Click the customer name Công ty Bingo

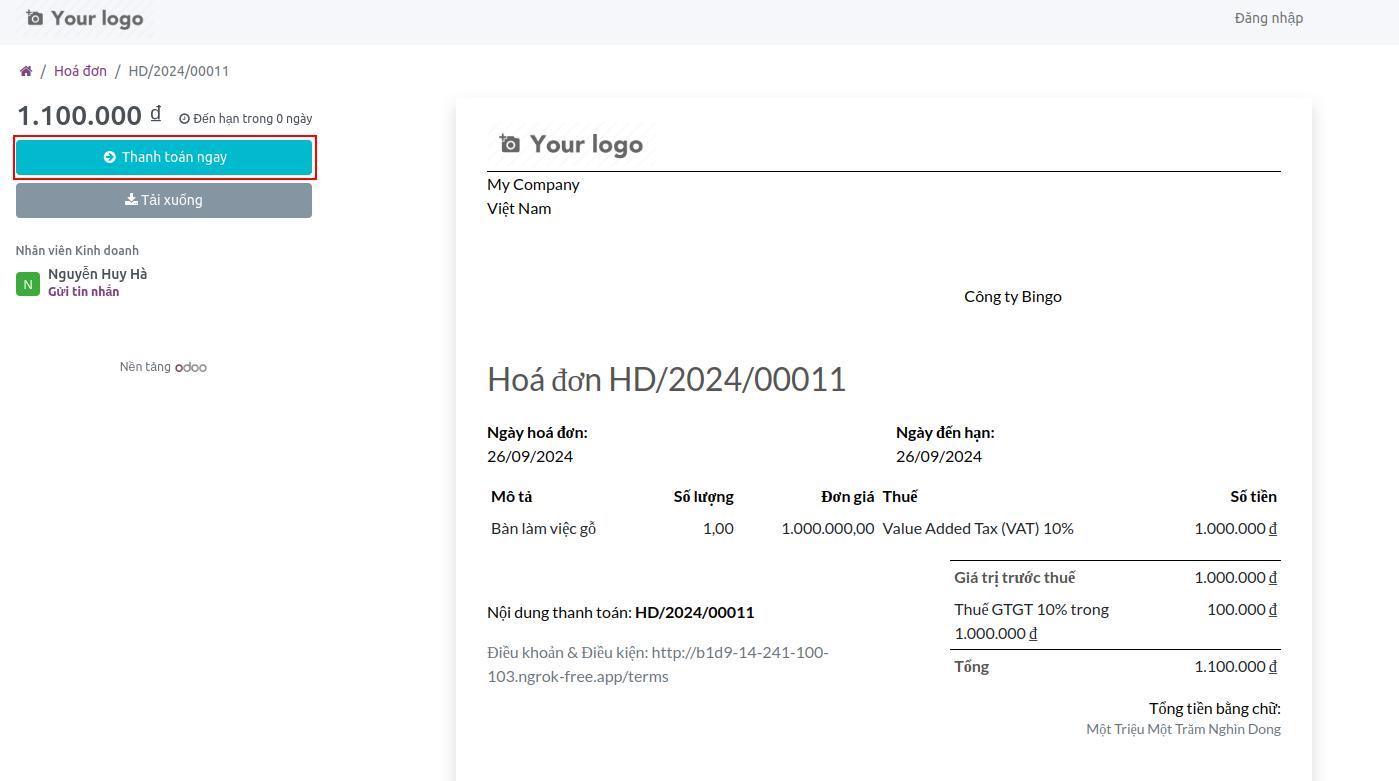[1013, 296]
